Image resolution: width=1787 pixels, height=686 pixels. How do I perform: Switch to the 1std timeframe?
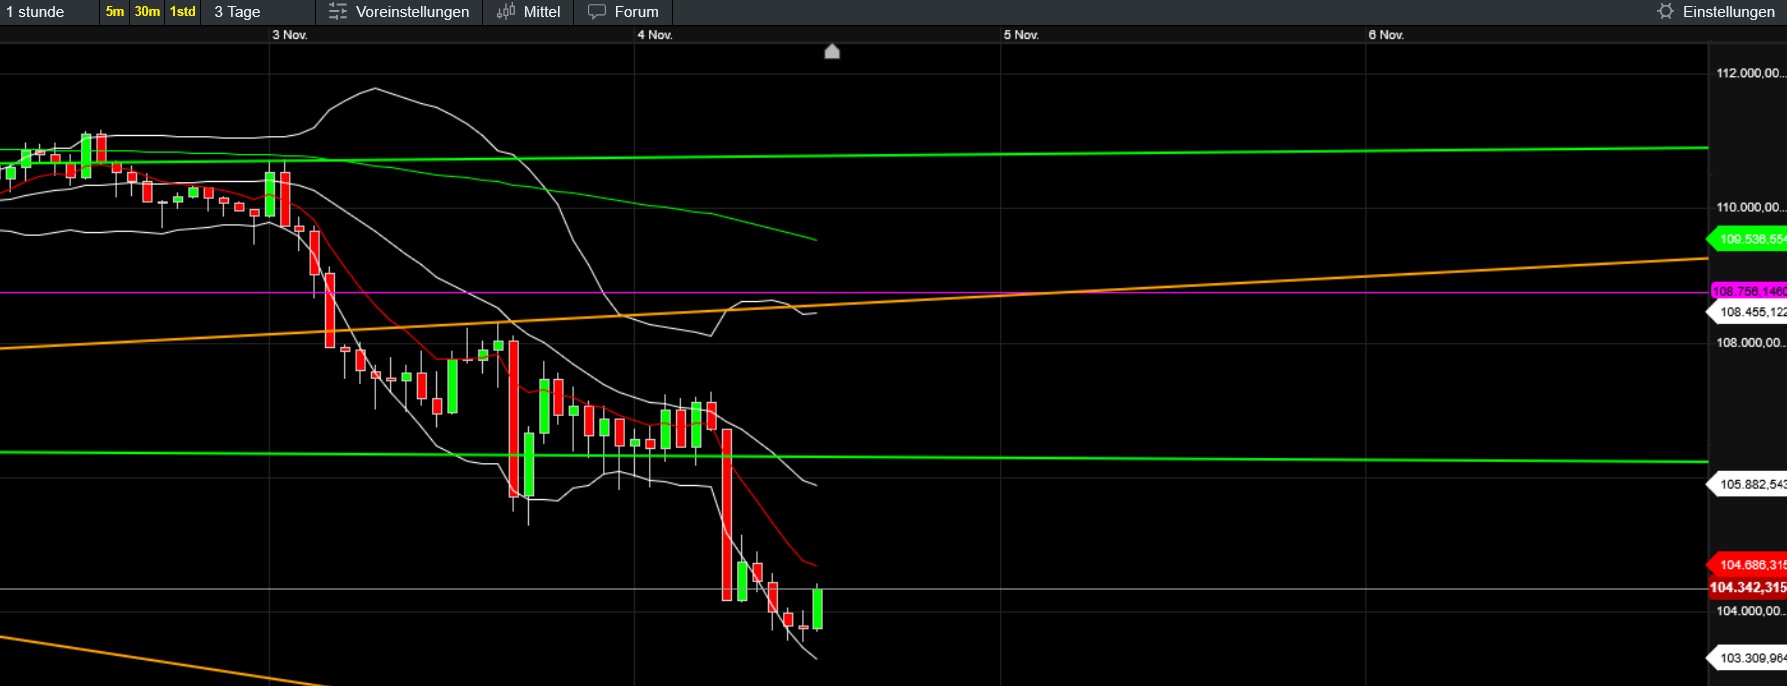[x=182, y=12]
